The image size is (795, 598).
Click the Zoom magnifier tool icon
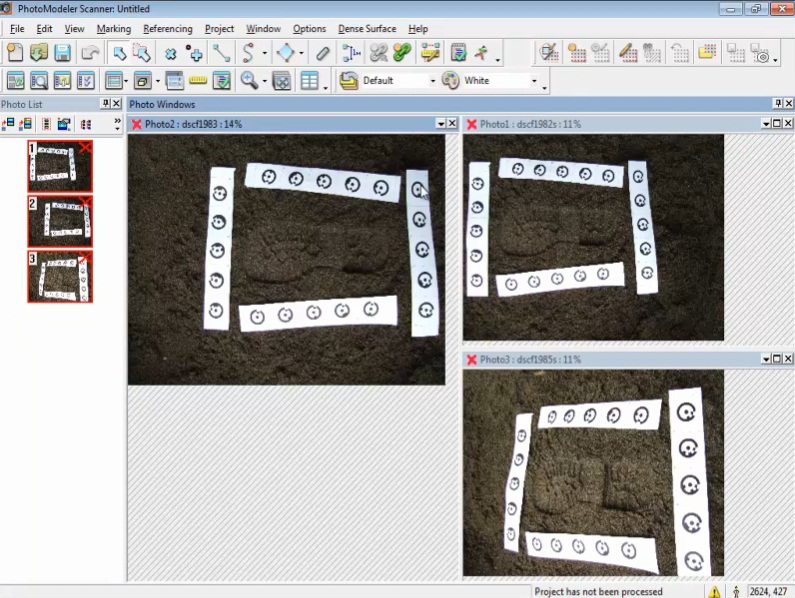pos(249,81)
